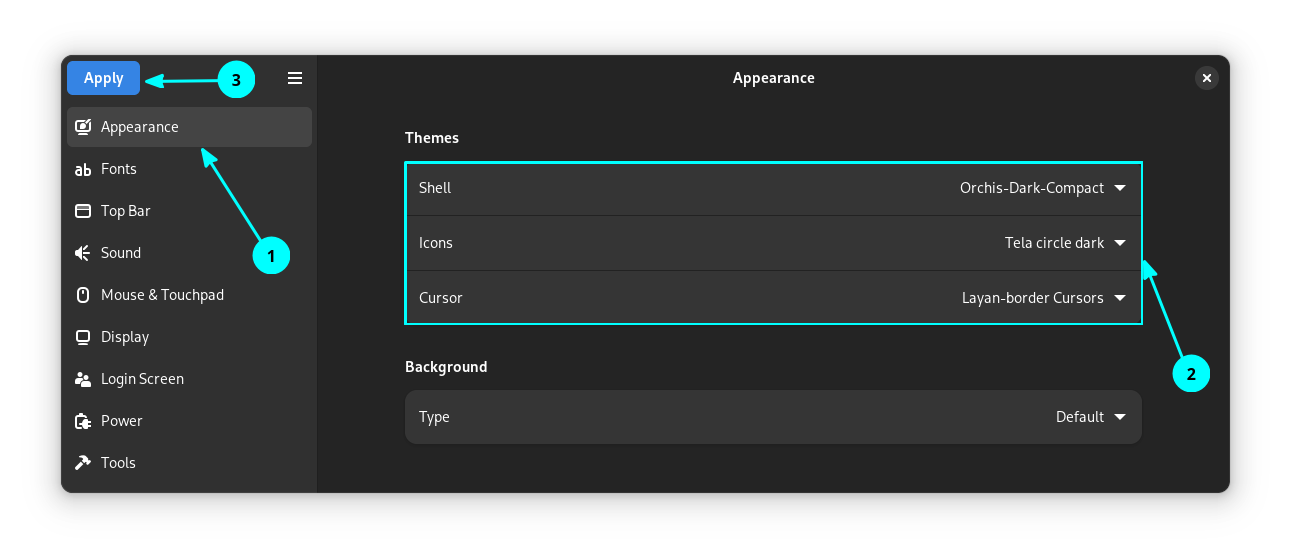Click the Fonts "ab" icon
This screenshot has width=1291, height=560.
[83, 170]
